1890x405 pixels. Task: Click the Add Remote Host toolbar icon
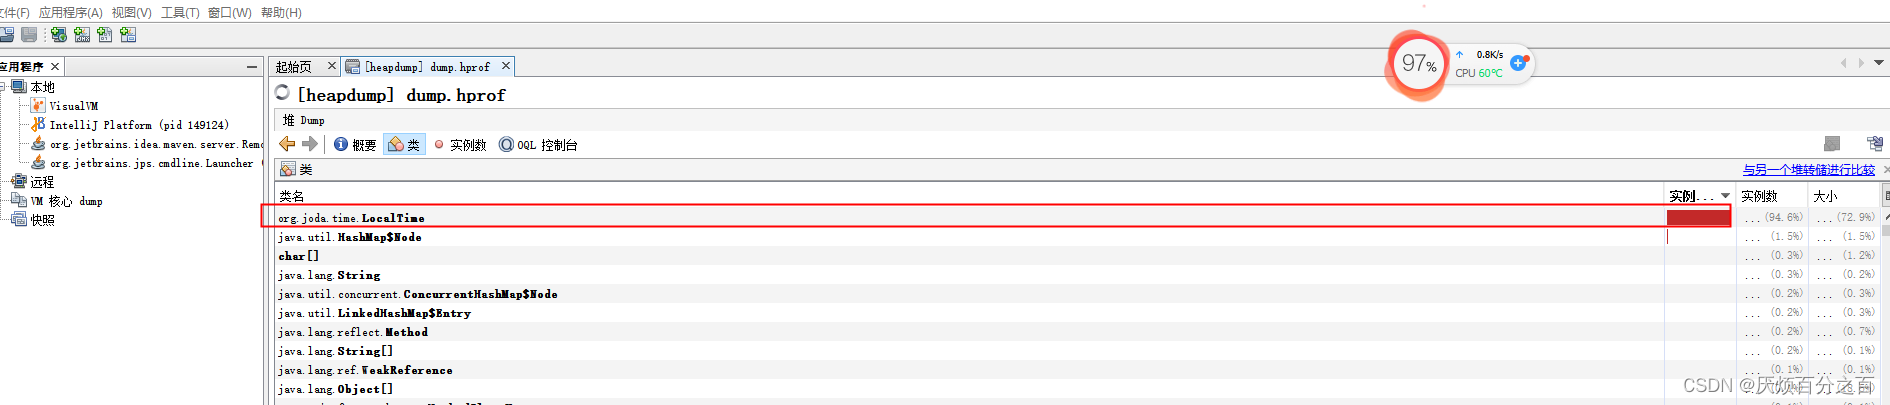(59, 35)
